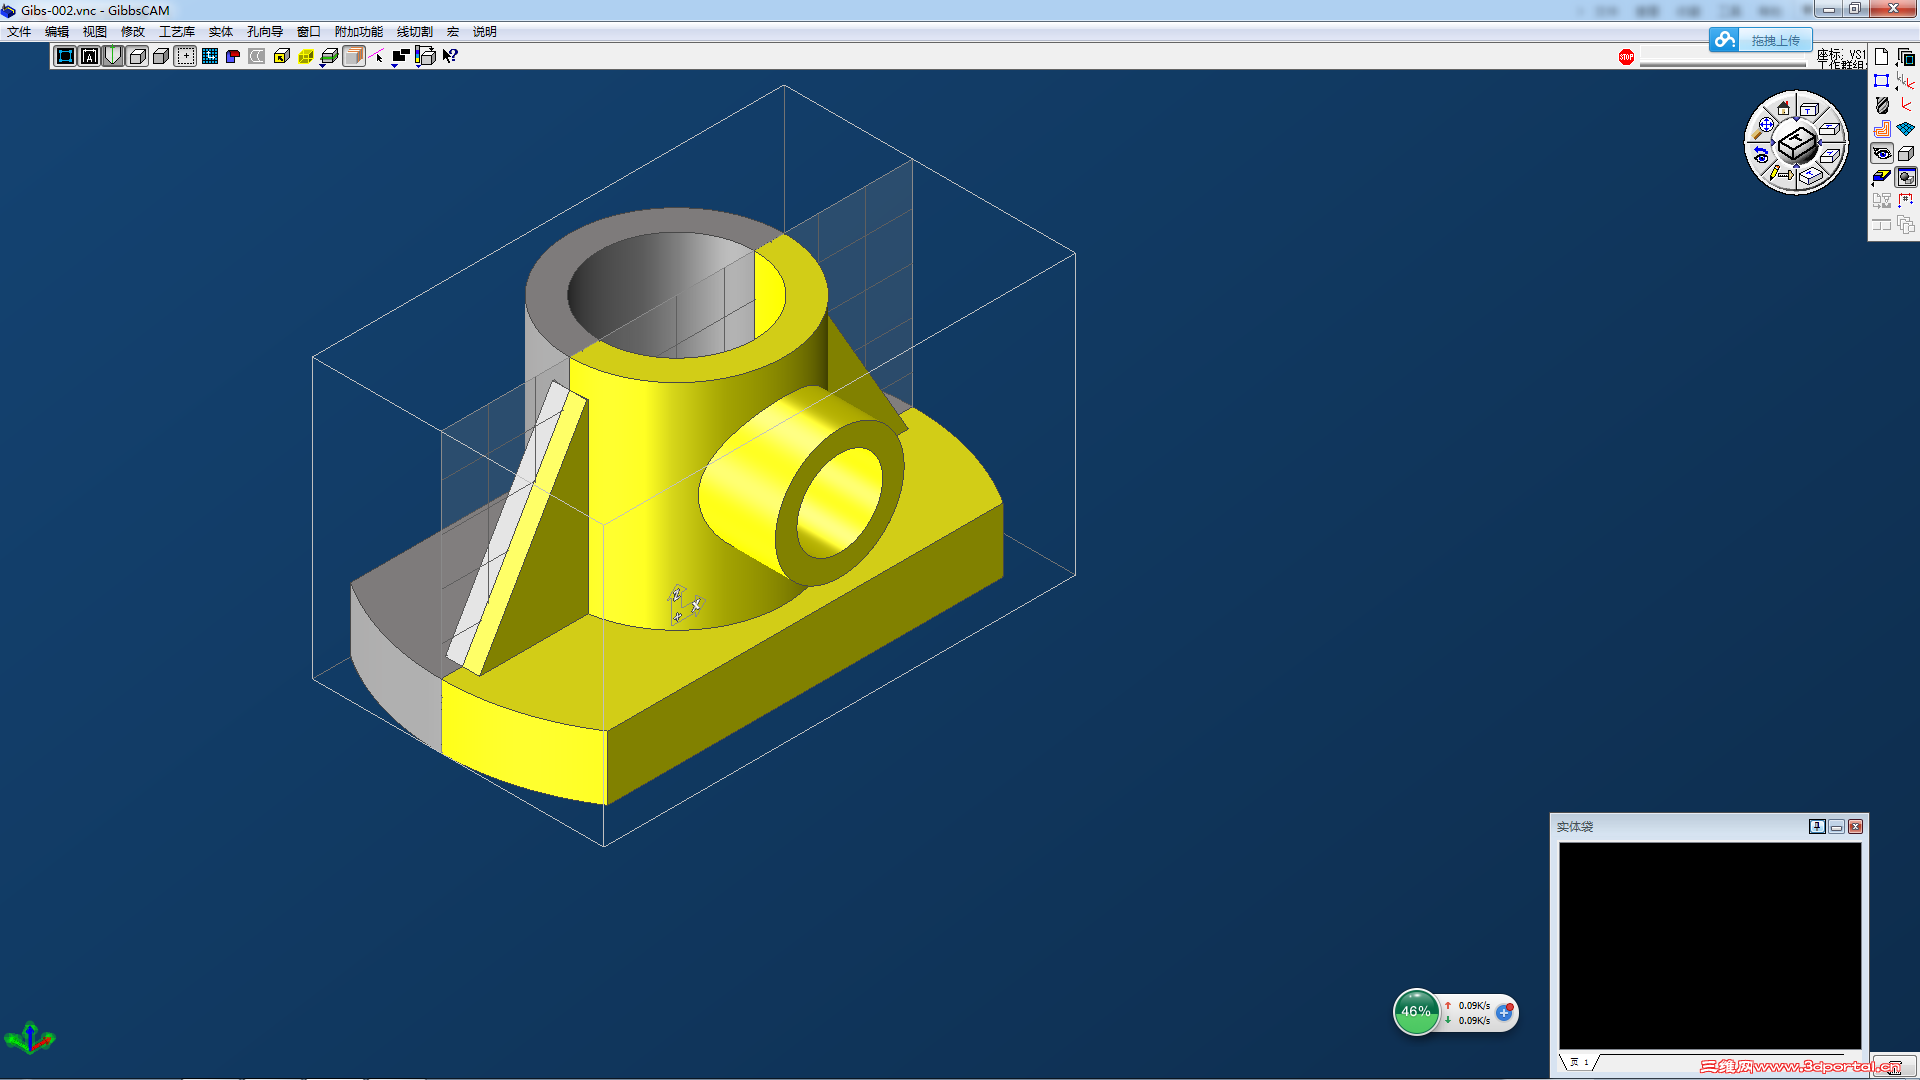
Task: Open the 线切割 menu
Action: pos(415,32)
